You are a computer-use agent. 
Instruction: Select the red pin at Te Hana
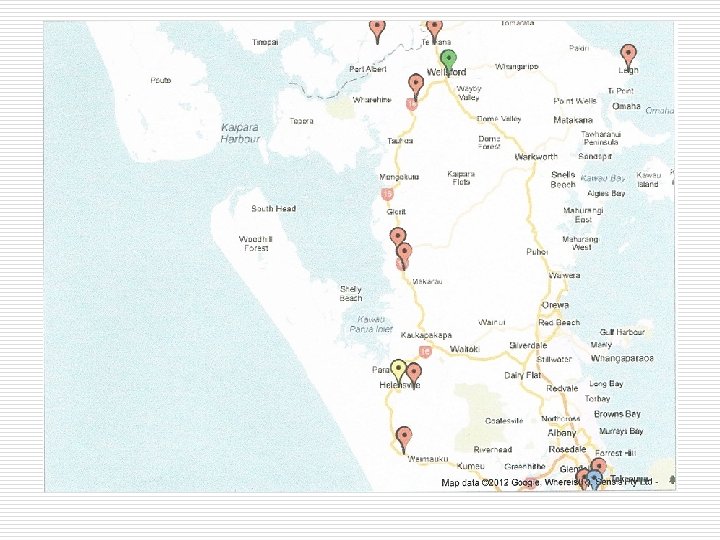[x=434, y=31]
